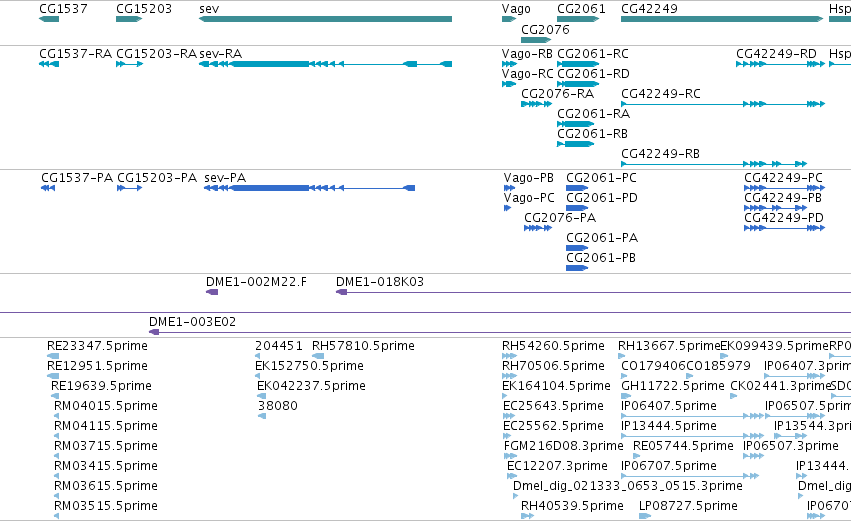This screenshot has height=521, width=851.
Task: Select EST RH13667.5prime
Action: [621, 357]
